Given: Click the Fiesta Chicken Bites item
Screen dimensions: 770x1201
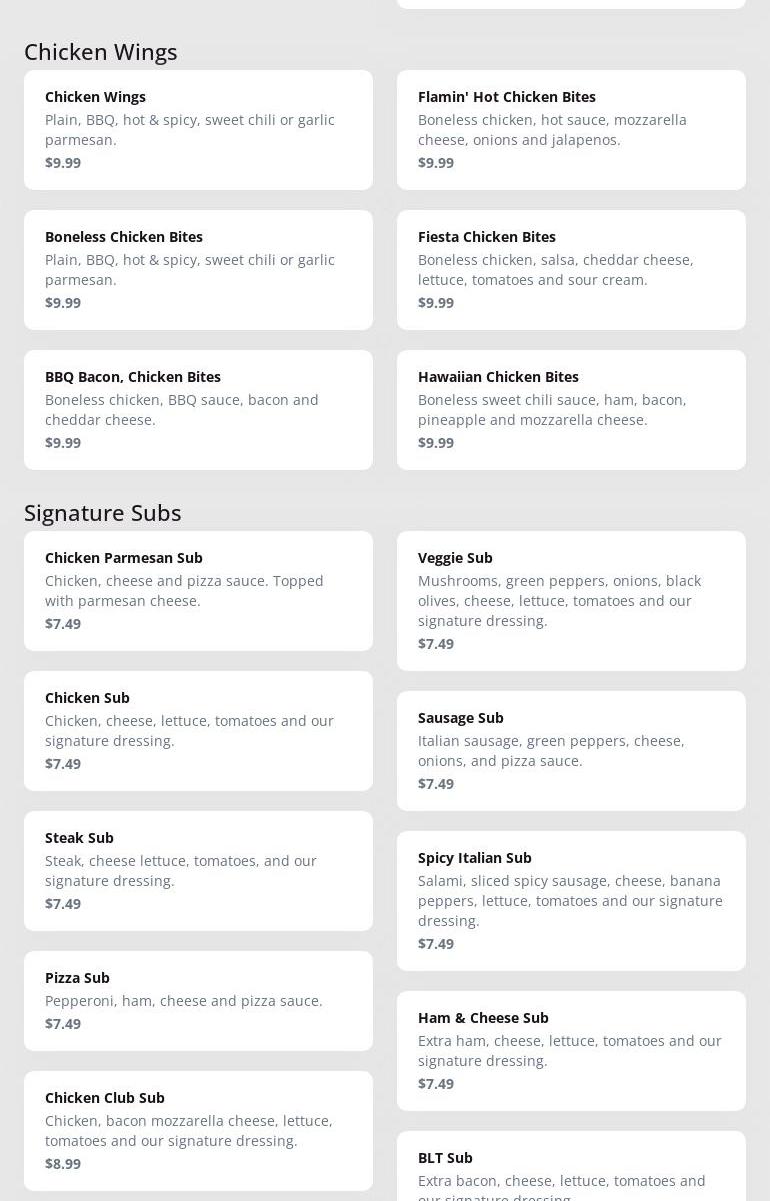Looking at the screenshot, I should [571, 270].
